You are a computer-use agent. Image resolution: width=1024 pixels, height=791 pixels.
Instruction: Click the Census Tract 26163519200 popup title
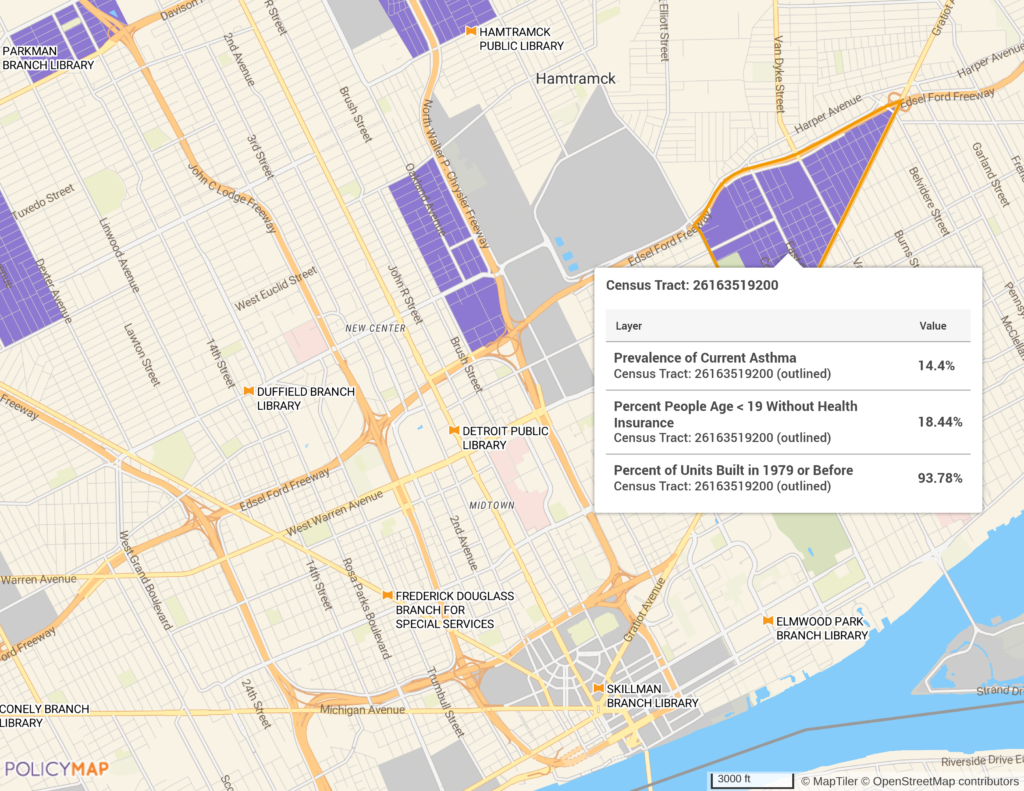[x=692, y=285]
